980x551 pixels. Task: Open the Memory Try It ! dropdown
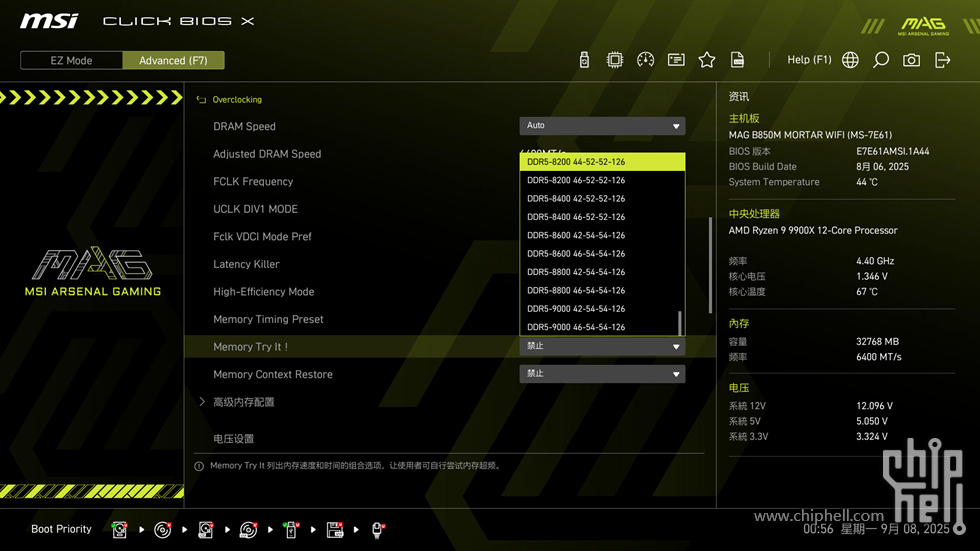(x=602, y=346)
